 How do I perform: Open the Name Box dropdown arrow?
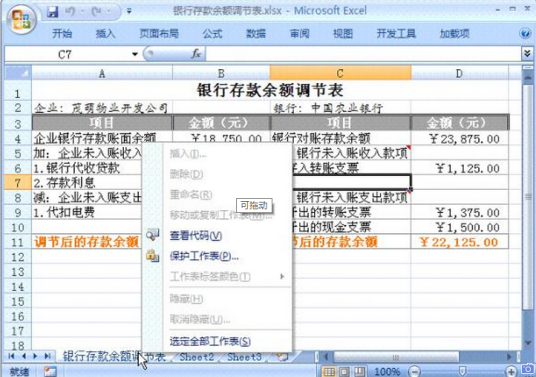[135, 54]
